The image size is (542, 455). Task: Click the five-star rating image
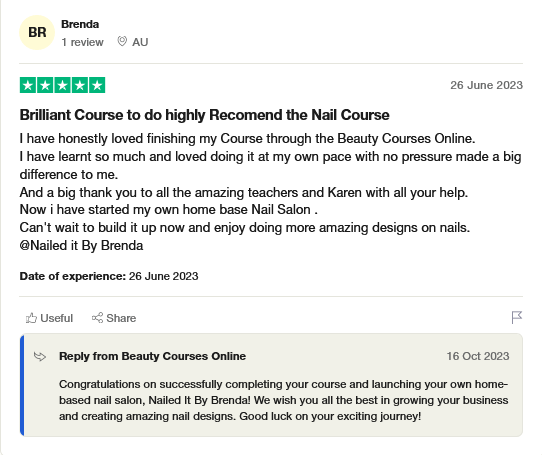pyautogui.click(x=63, y=85)
